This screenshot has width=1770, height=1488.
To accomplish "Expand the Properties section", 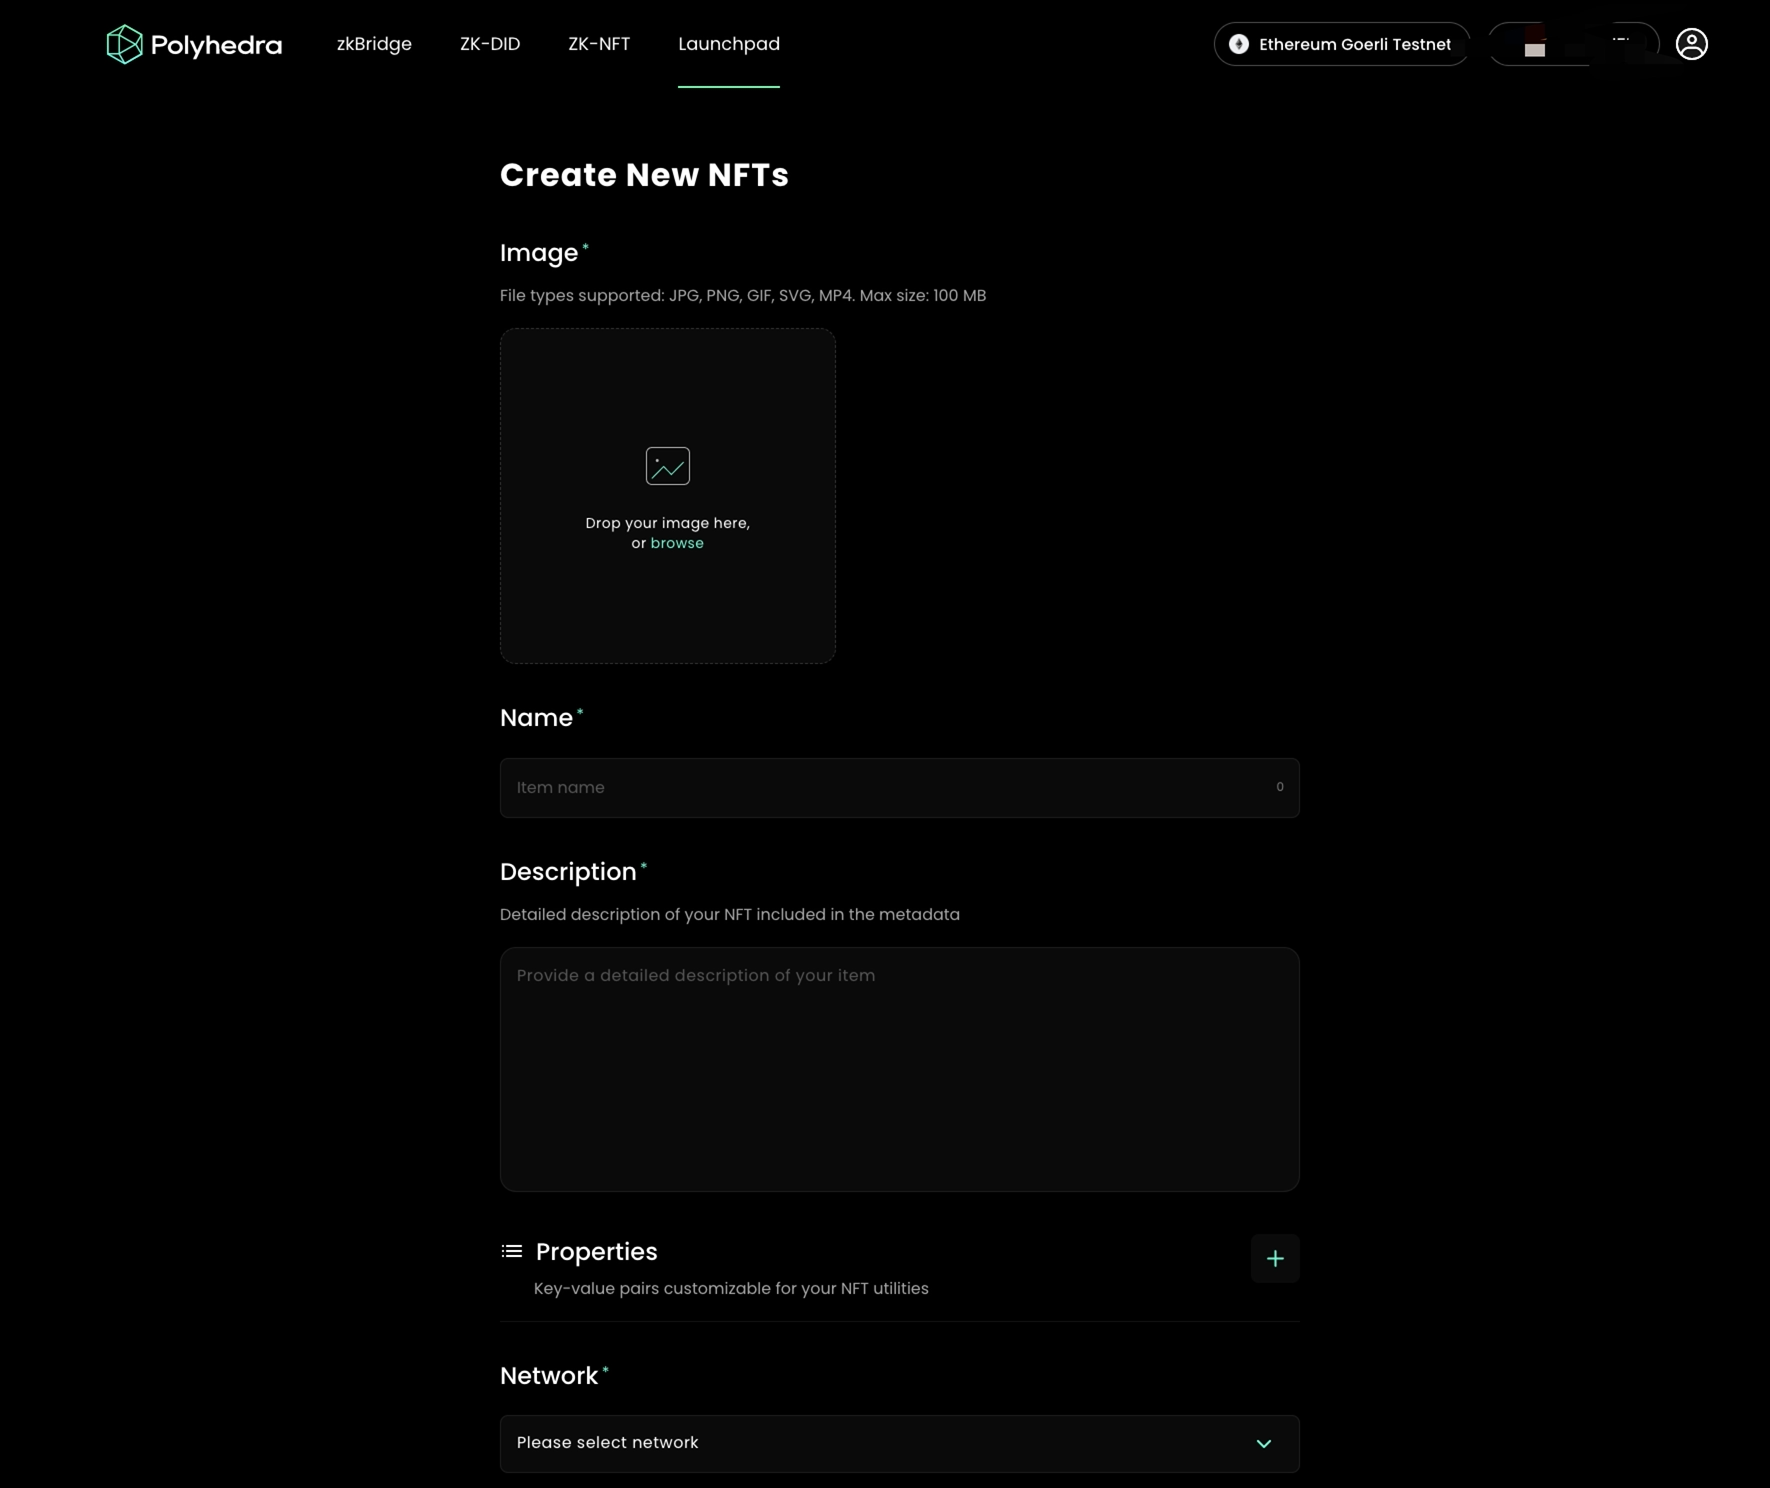I will tap(596, 1251).
